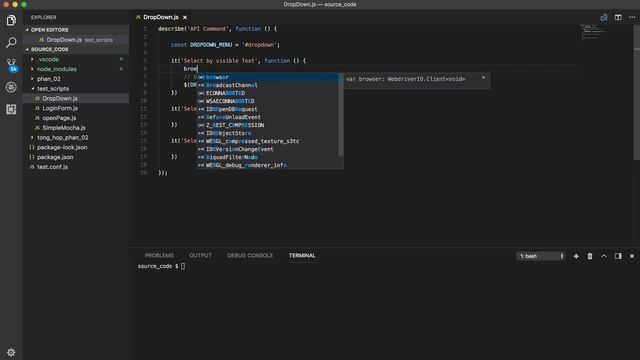Choose the 'IDBObjectStore' suggestion
The height and width of the screenshot is (360, 640).
click(268, 133)
